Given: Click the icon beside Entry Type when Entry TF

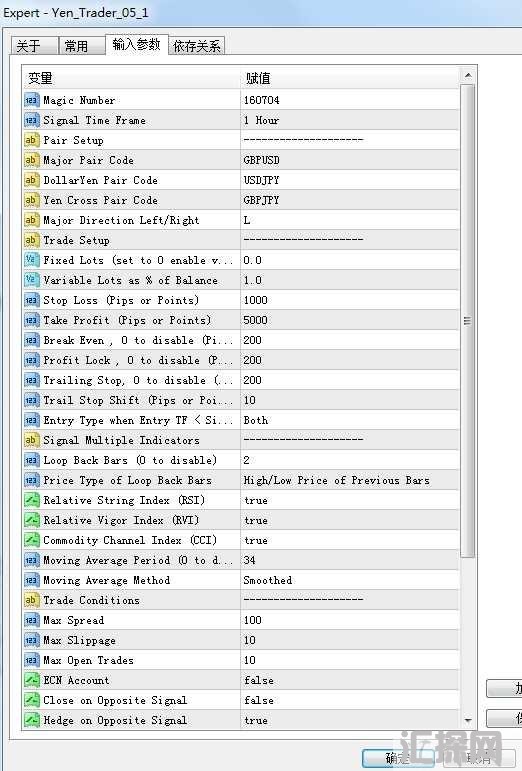Looking at the screenshot, I should point(31,420).
